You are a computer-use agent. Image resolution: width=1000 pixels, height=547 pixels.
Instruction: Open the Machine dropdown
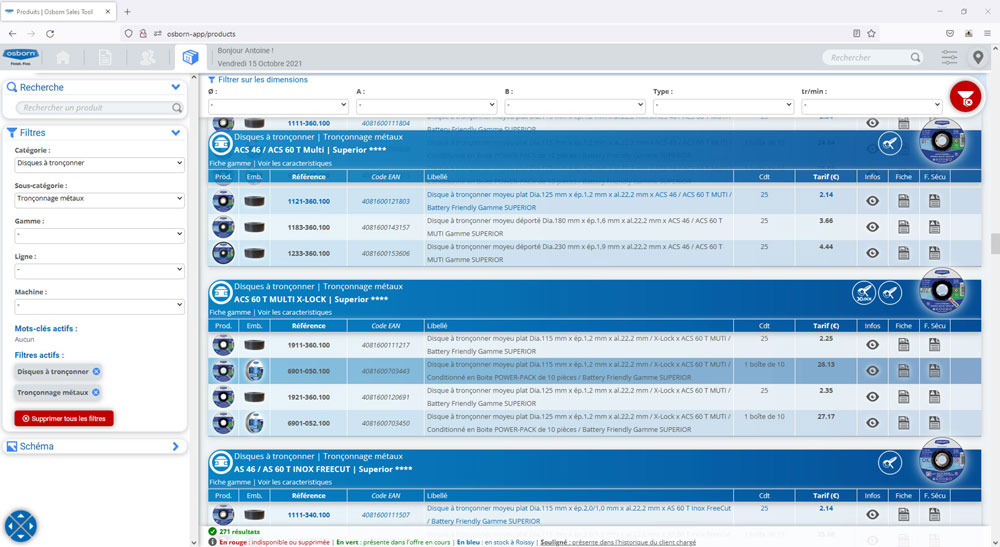(99, 306)
